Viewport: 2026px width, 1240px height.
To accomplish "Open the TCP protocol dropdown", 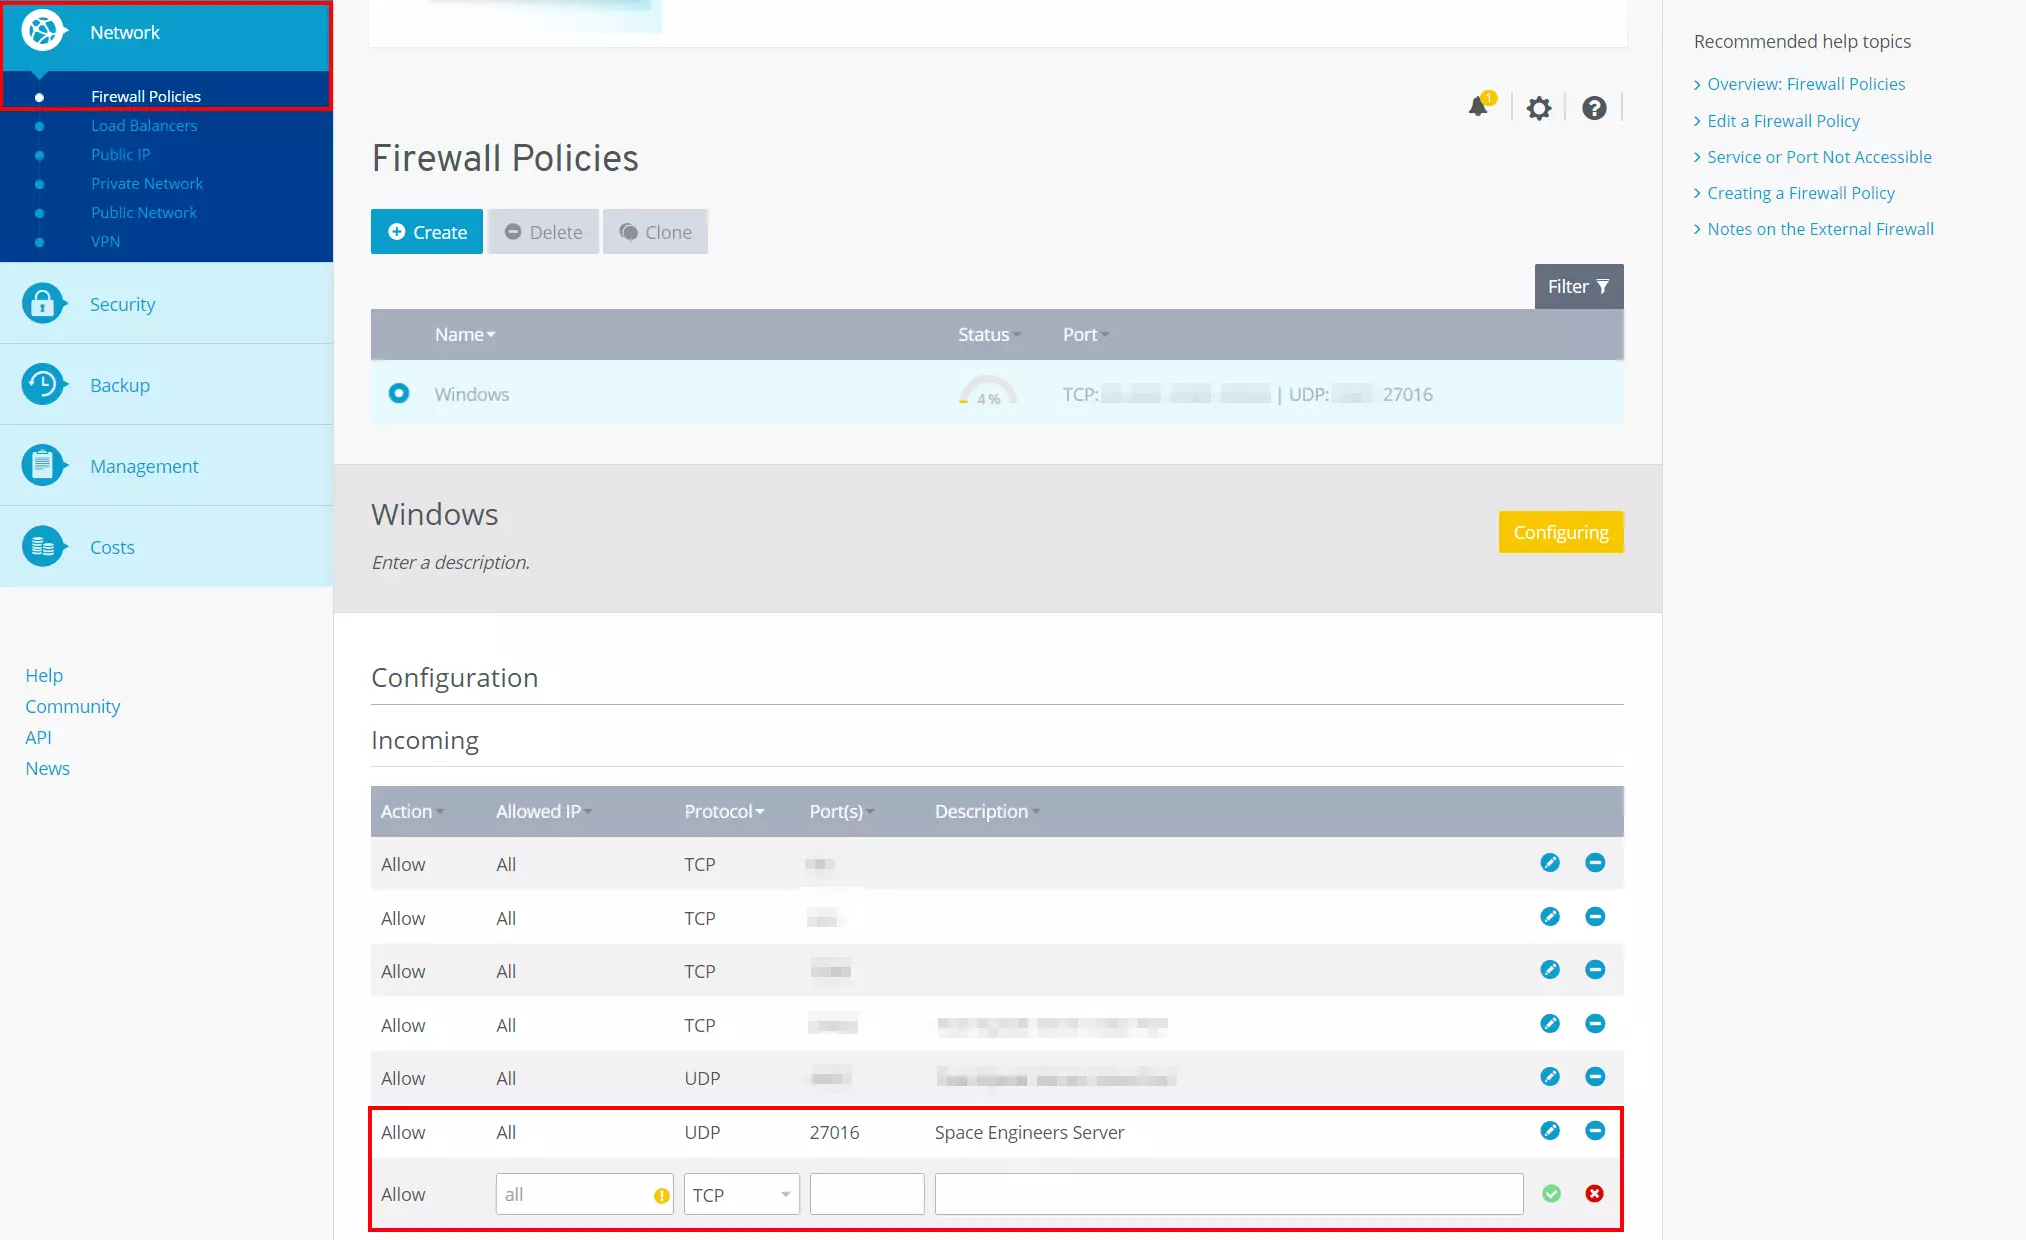I will 741,1194.
